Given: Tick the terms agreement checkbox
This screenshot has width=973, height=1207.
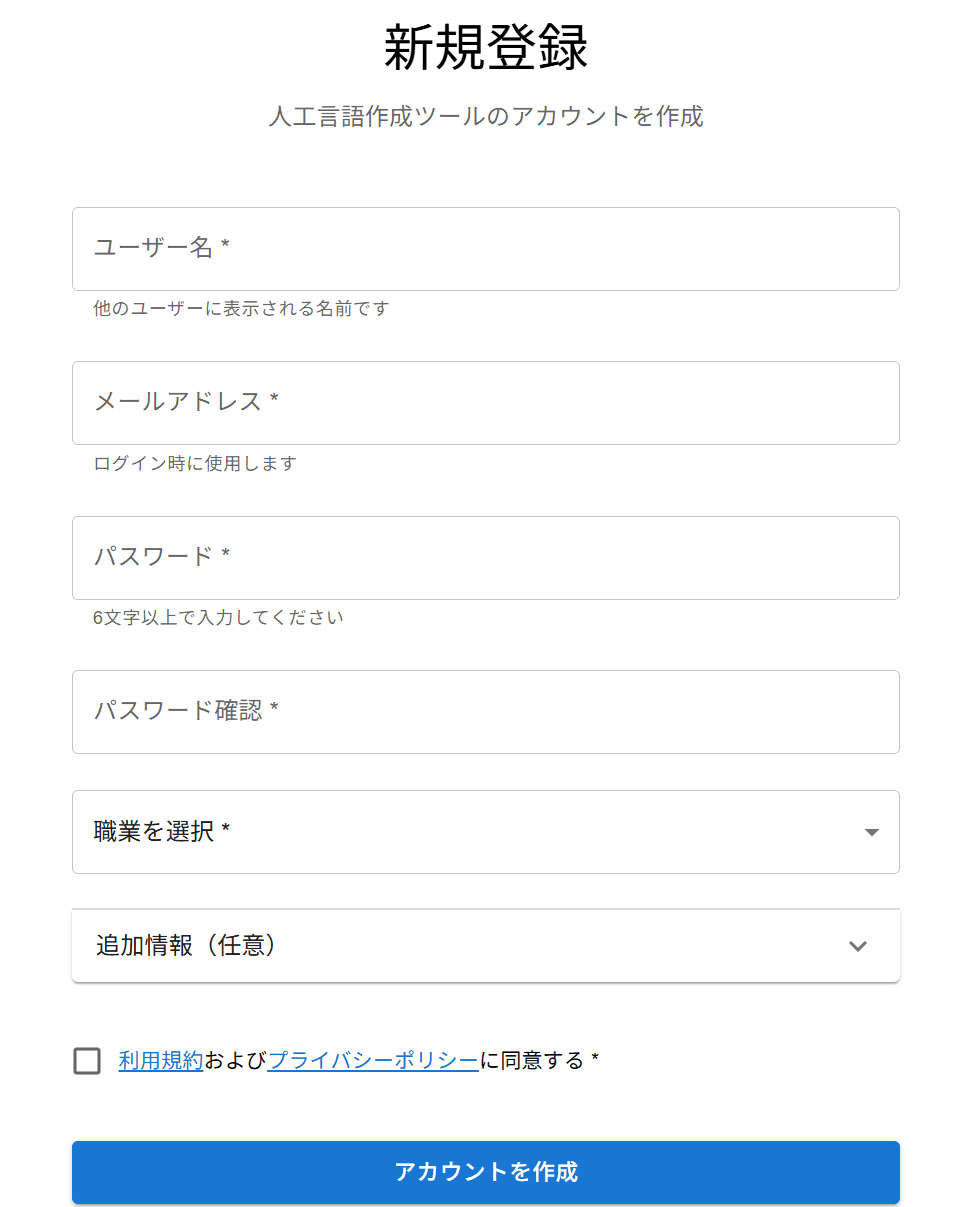Looking at the screenshot, I should coord(87,1061).
